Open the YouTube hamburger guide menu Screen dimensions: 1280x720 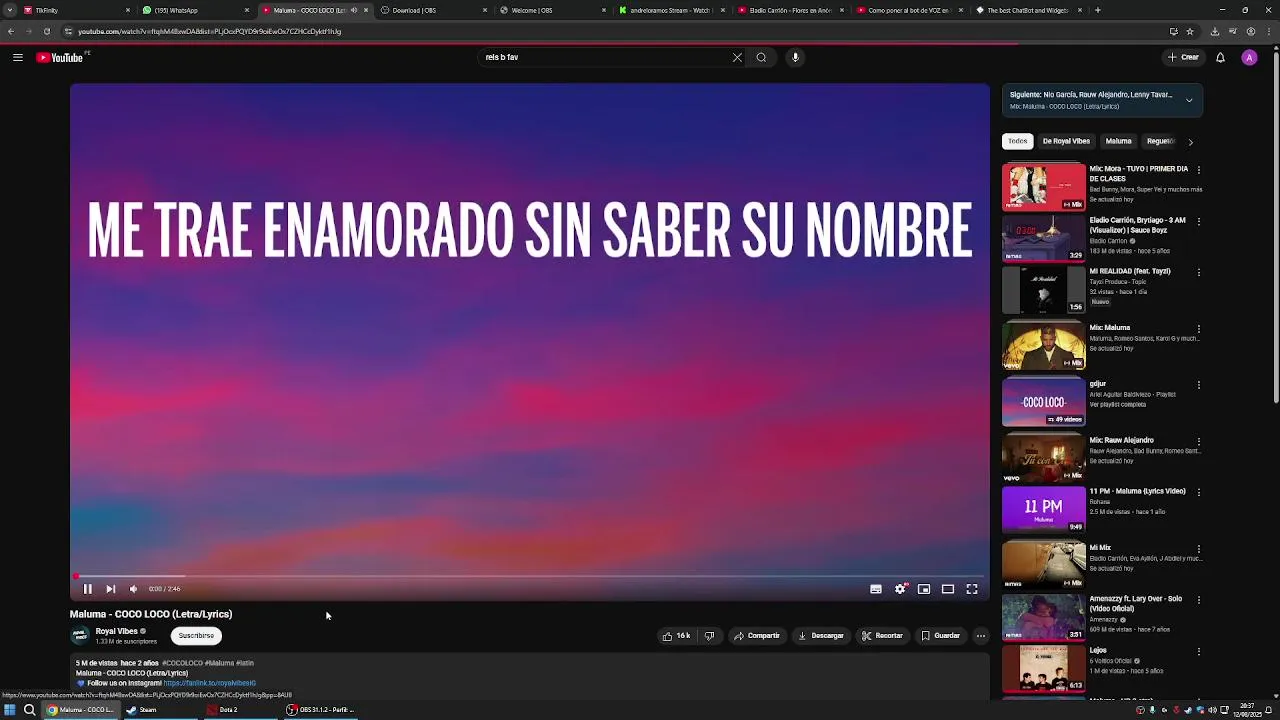pos(18,57)
